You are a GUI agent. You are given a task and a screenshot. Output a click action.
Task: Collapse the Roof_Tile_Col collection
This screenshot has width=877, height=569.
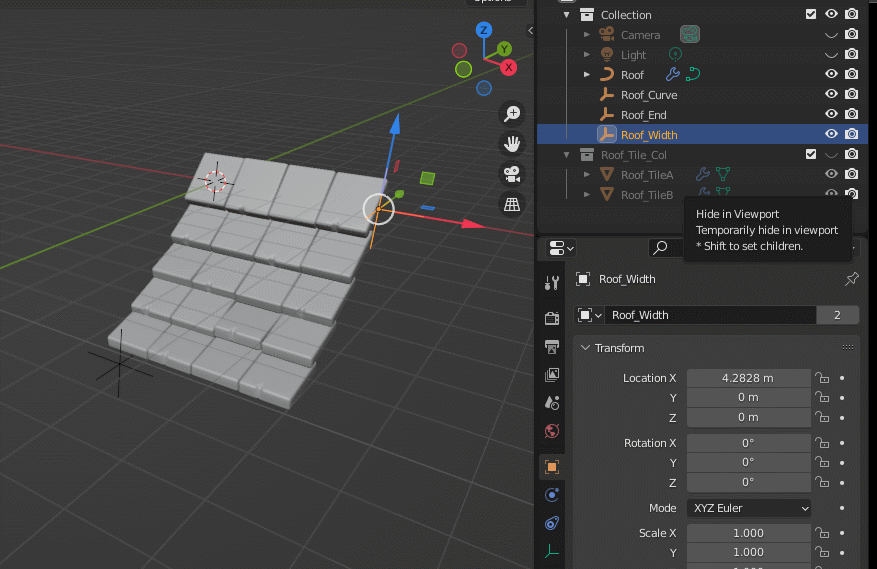tap(567, 154)
